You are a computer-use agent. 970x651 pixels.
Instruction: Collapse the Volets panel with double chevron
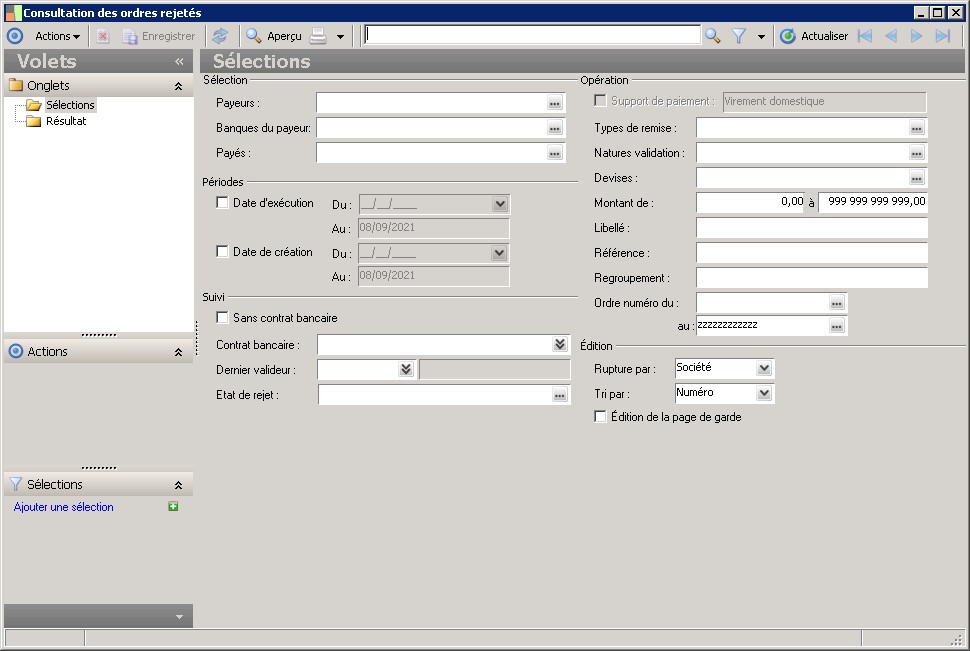(x=179, y=61)
